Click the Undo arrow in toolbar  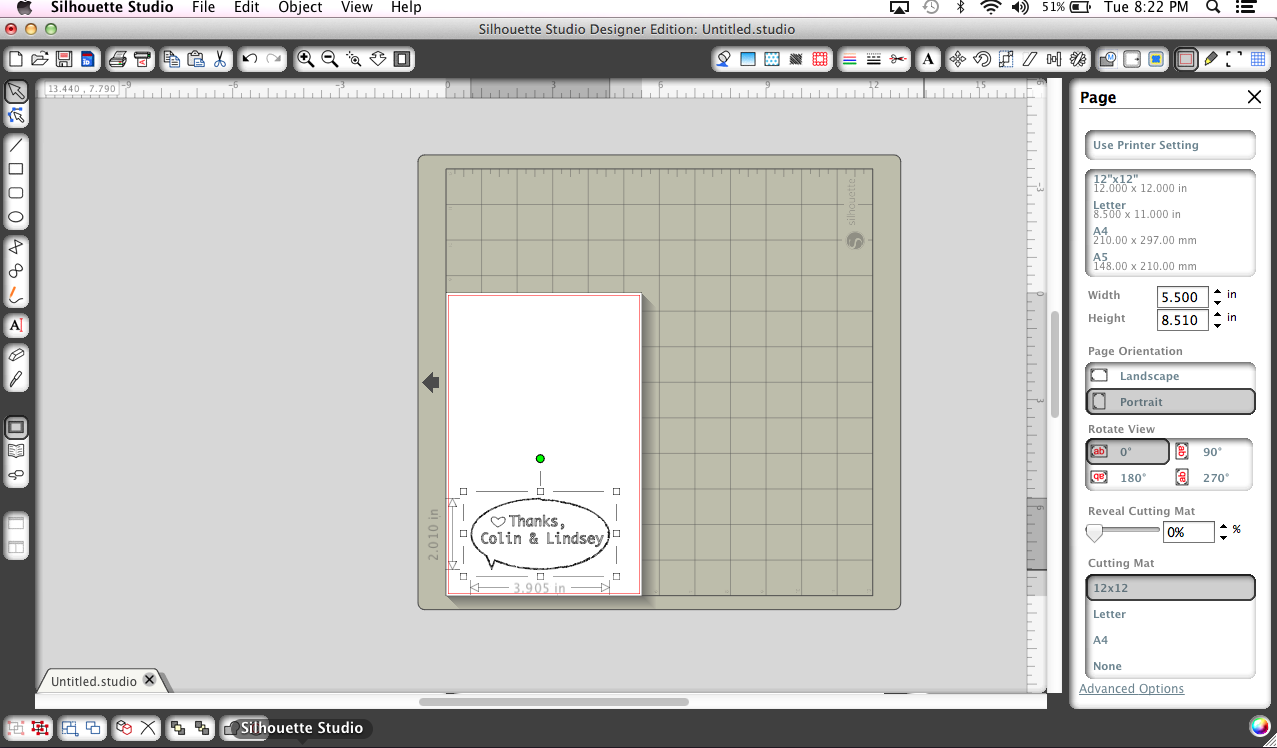coord(250,59)
